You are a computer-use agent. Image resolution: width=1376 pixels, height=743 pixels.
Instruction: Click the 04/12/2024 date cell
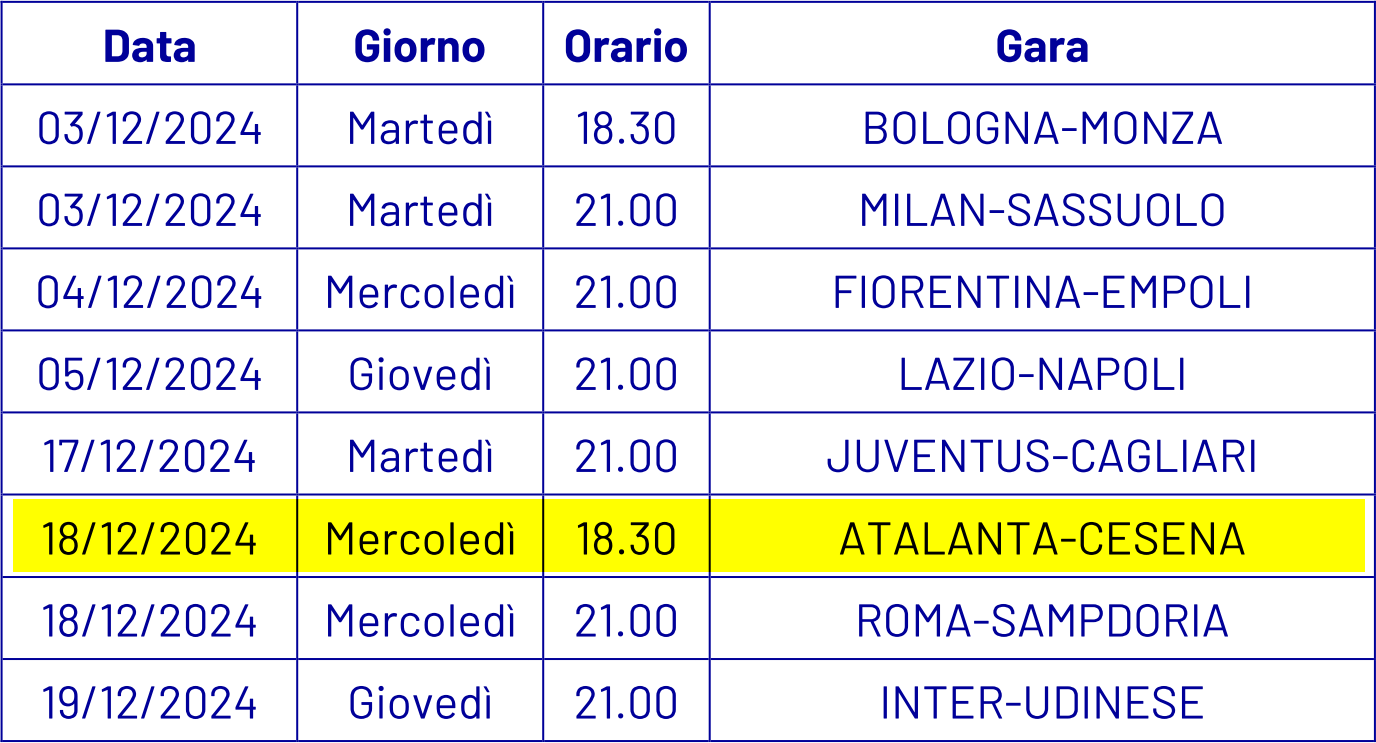(149, 292)
